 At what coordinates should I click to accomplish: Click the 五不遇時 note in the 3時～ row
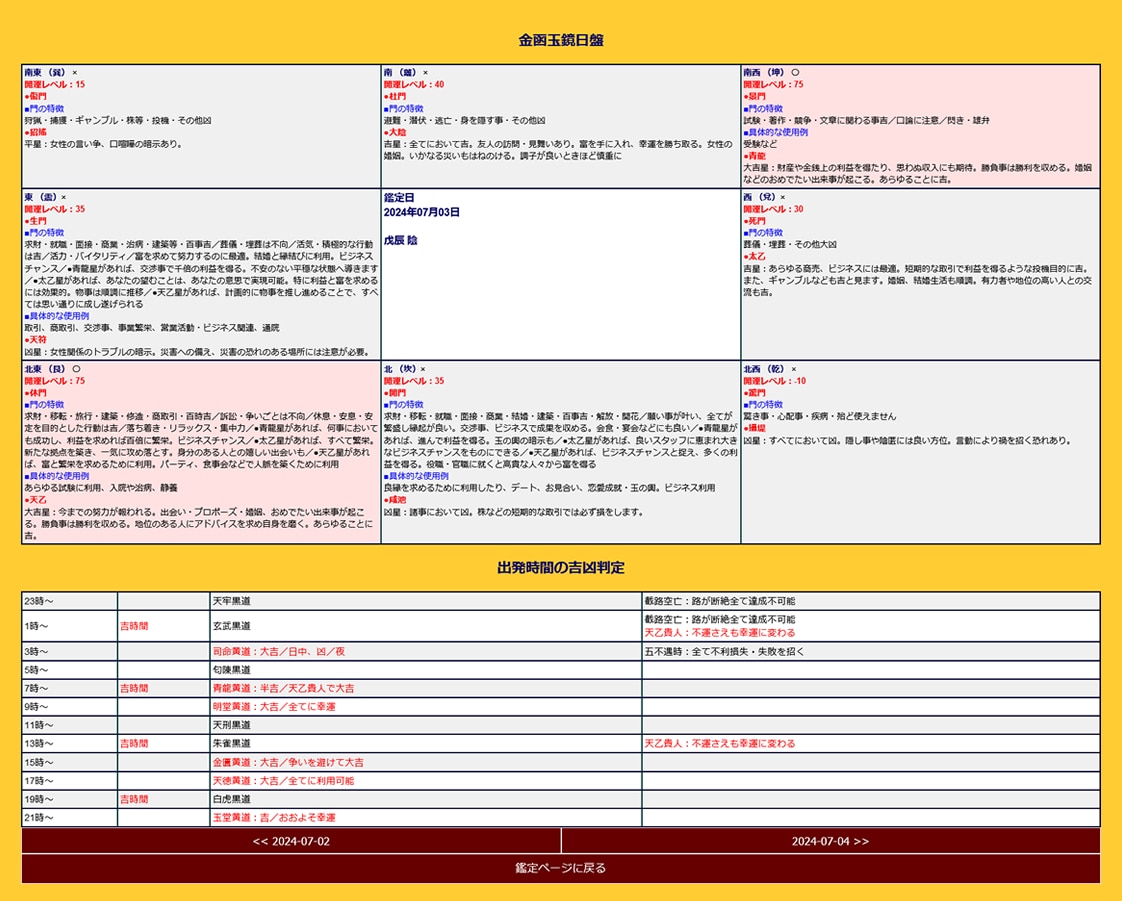(x=724, y=652)
